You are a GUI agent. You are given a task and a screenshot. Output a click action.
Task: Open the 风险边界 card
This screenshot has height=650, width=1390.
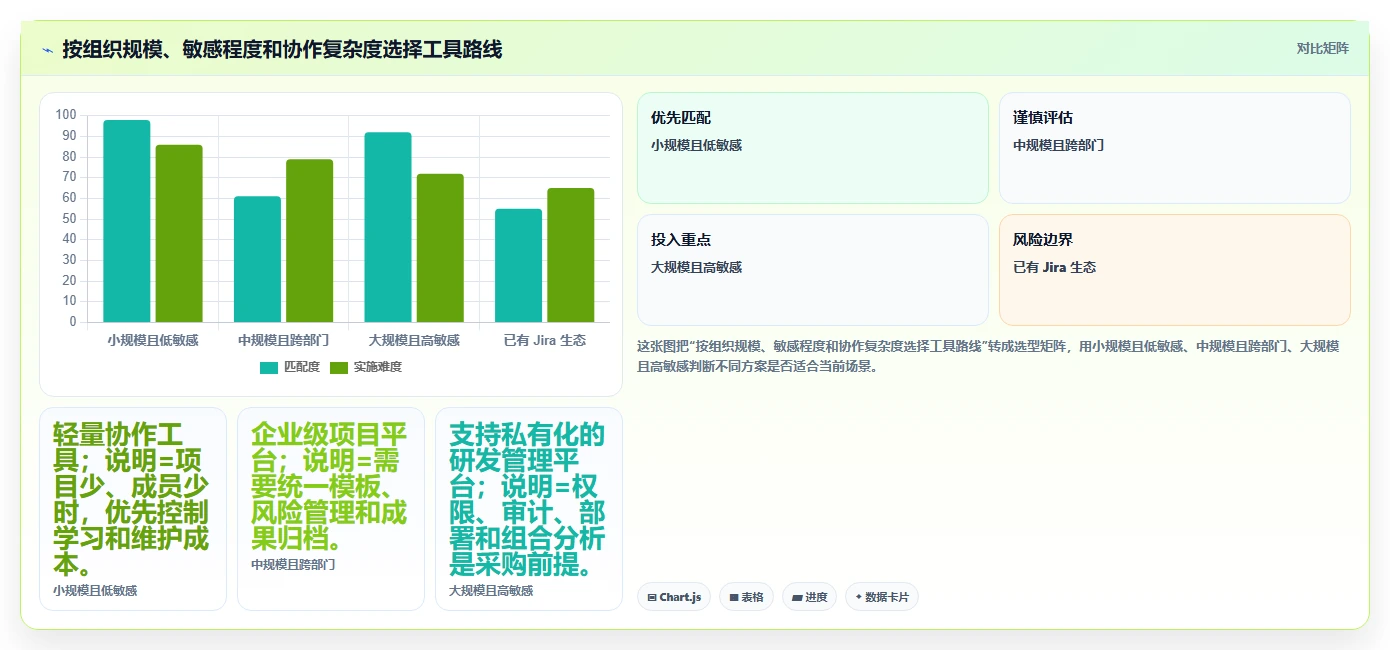pyautogui.click(x=1174, y=270)
